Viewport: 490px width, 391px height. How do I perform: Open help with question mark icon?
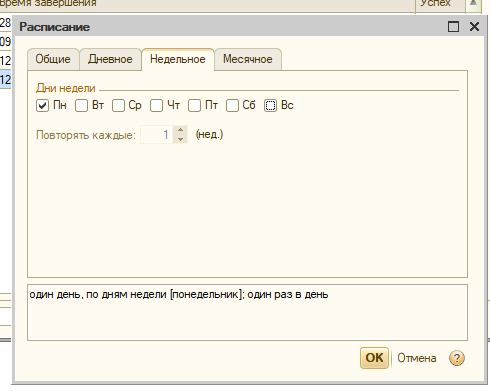coord(457,358)
